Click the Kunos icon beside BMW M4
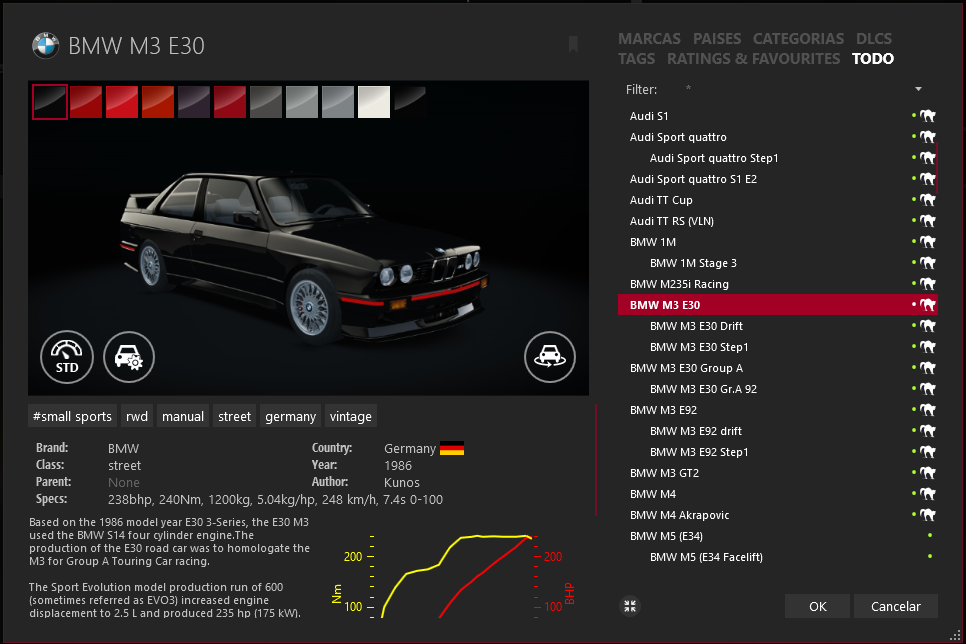 pos(928,494)
